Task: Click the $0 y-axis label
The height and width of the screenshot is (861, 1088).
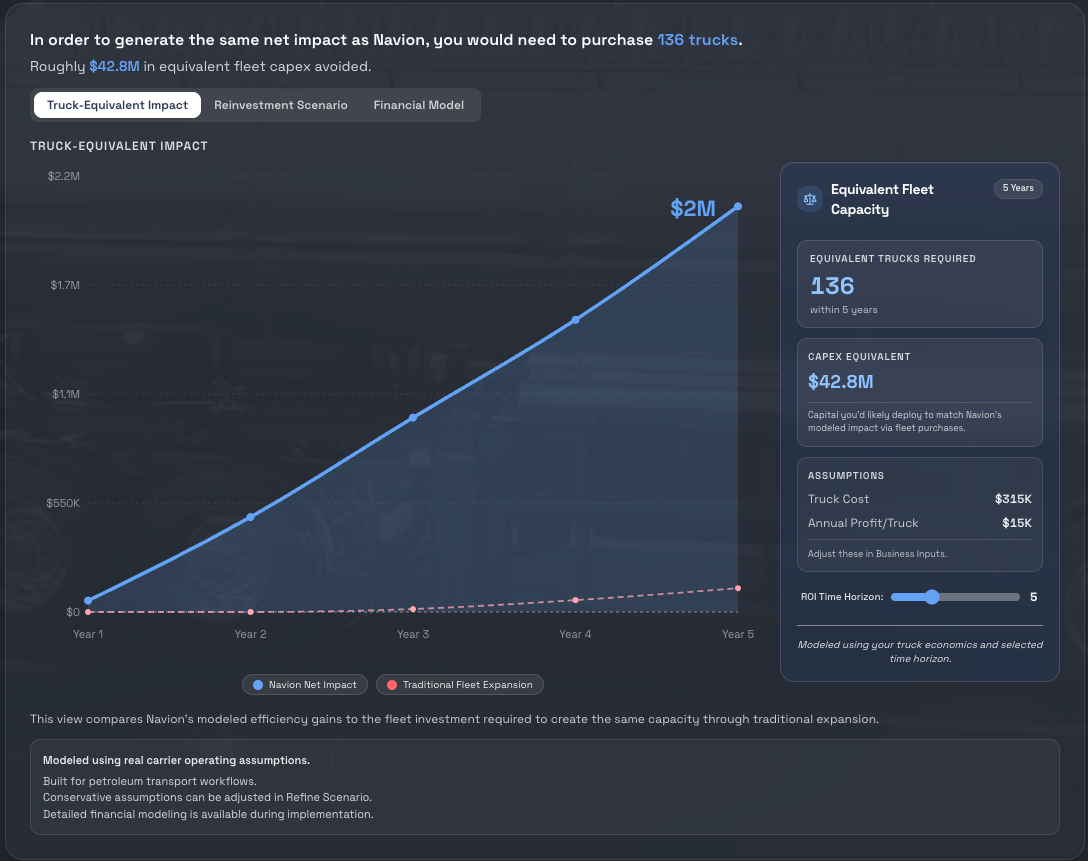Action: tap(73, 612)
